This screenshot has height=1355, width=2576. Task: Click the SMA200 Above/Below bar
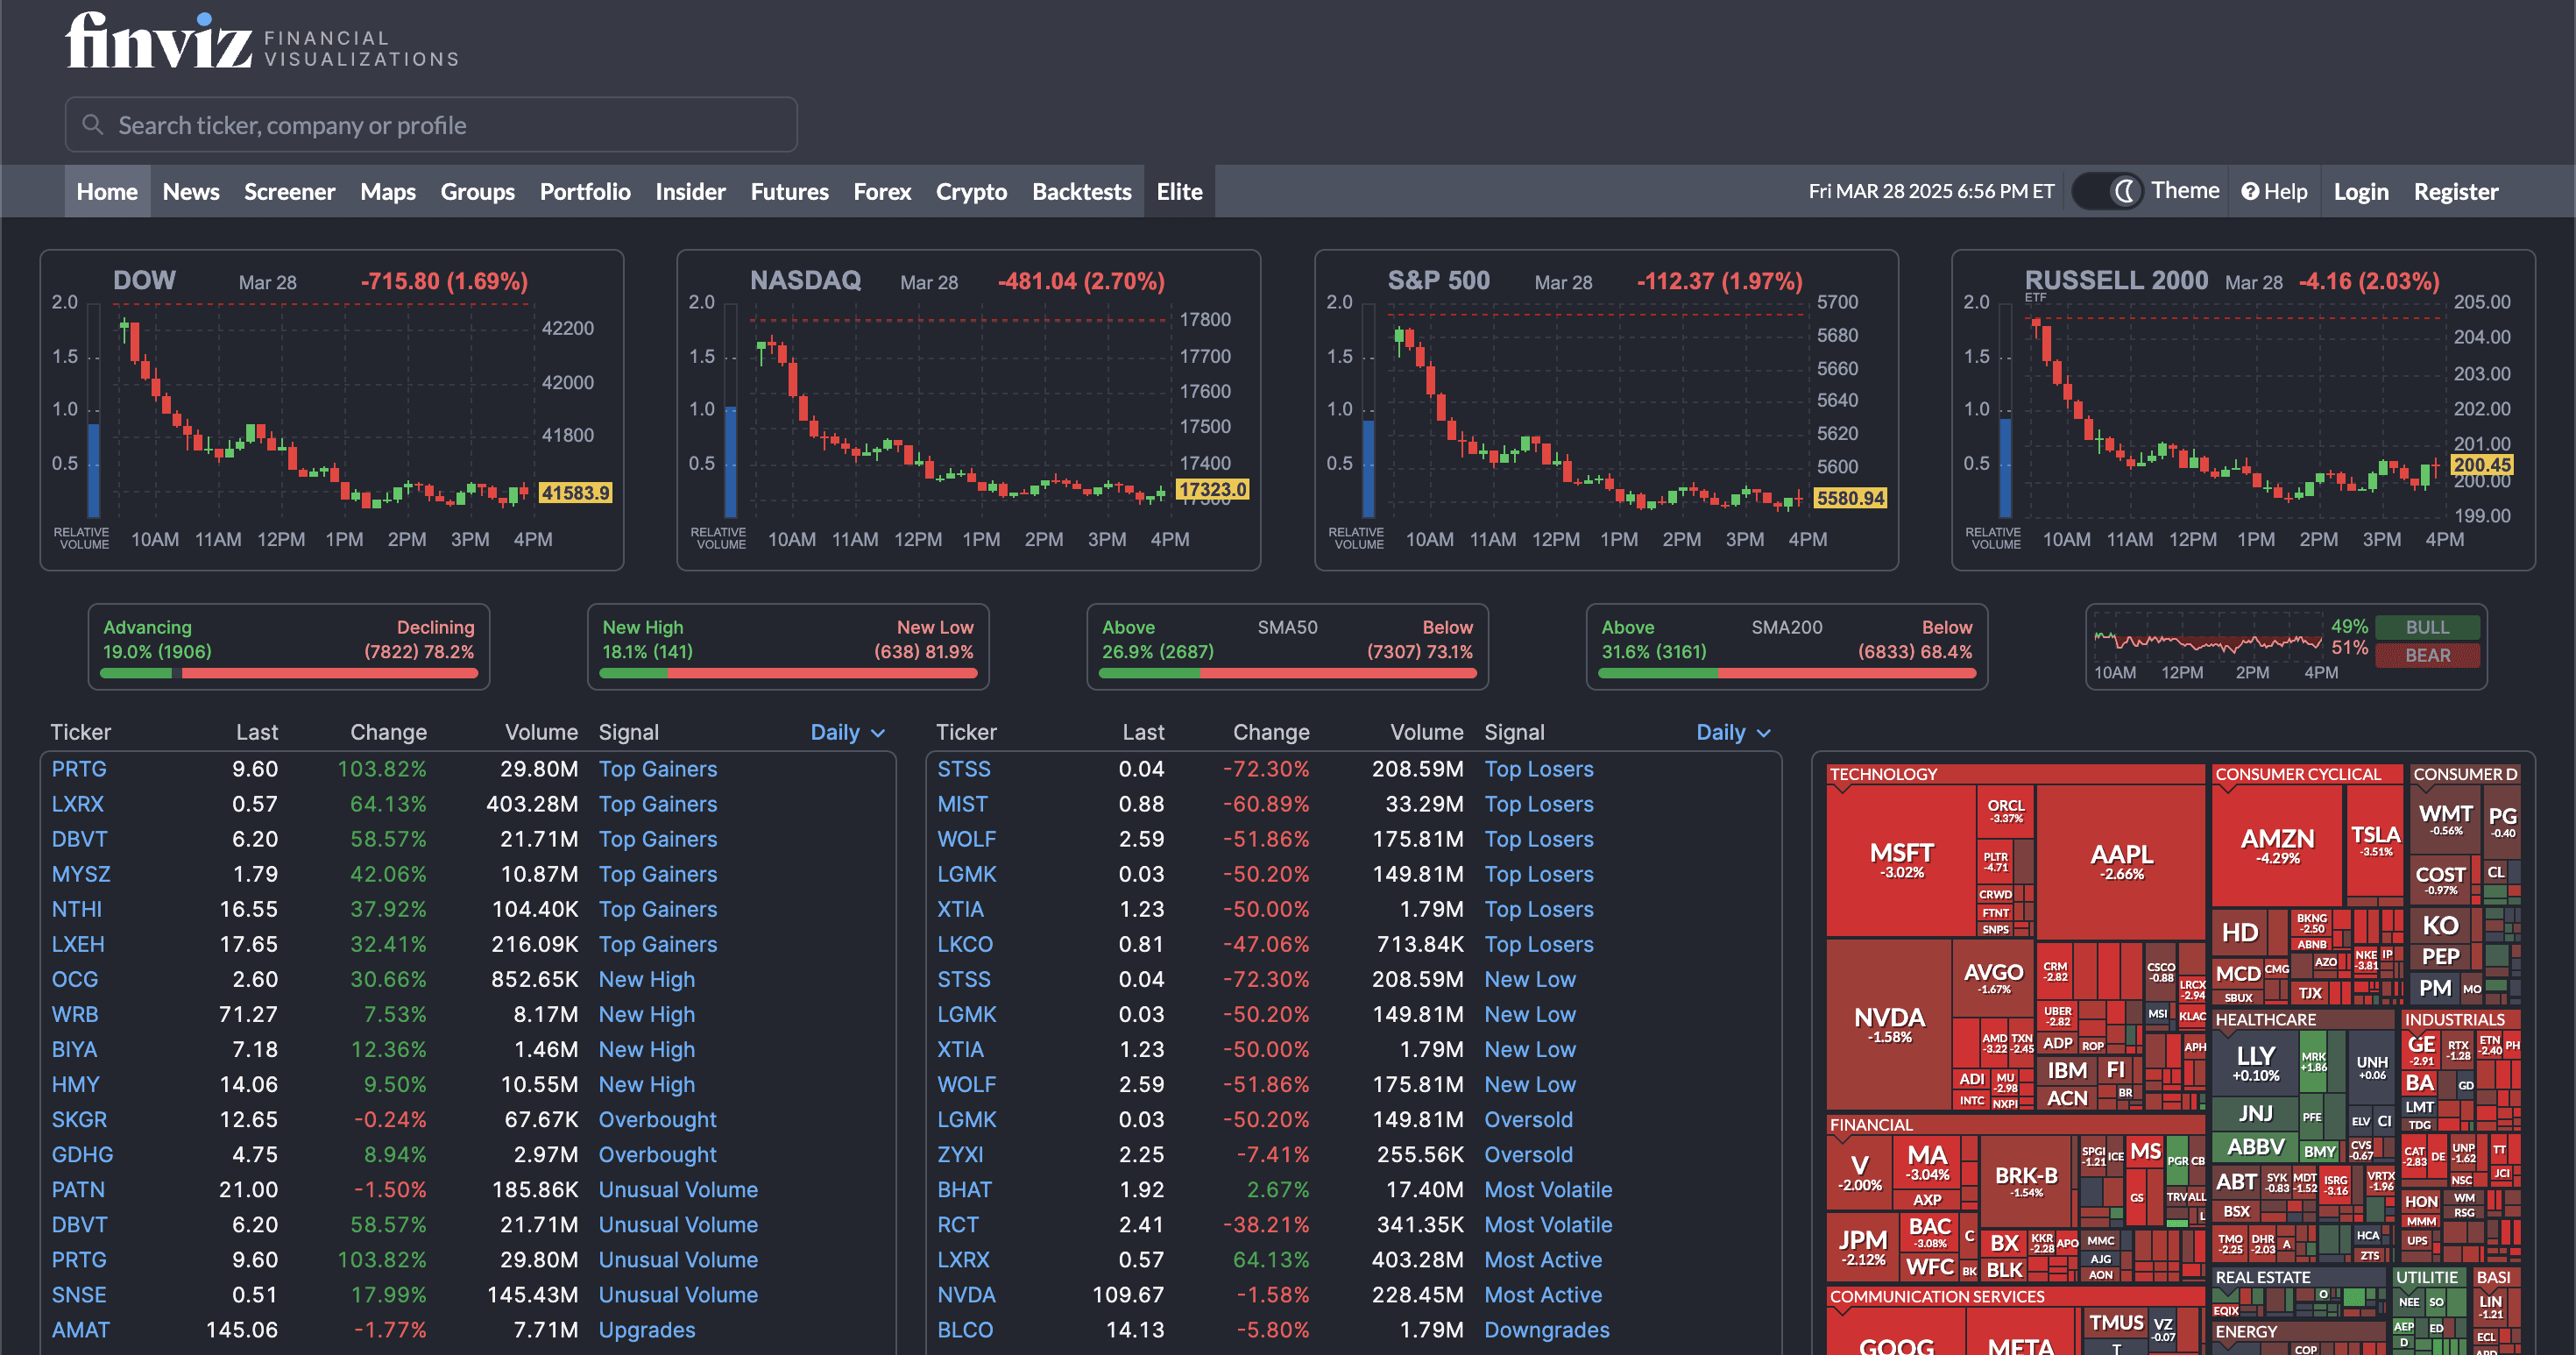coord(1787,673)
